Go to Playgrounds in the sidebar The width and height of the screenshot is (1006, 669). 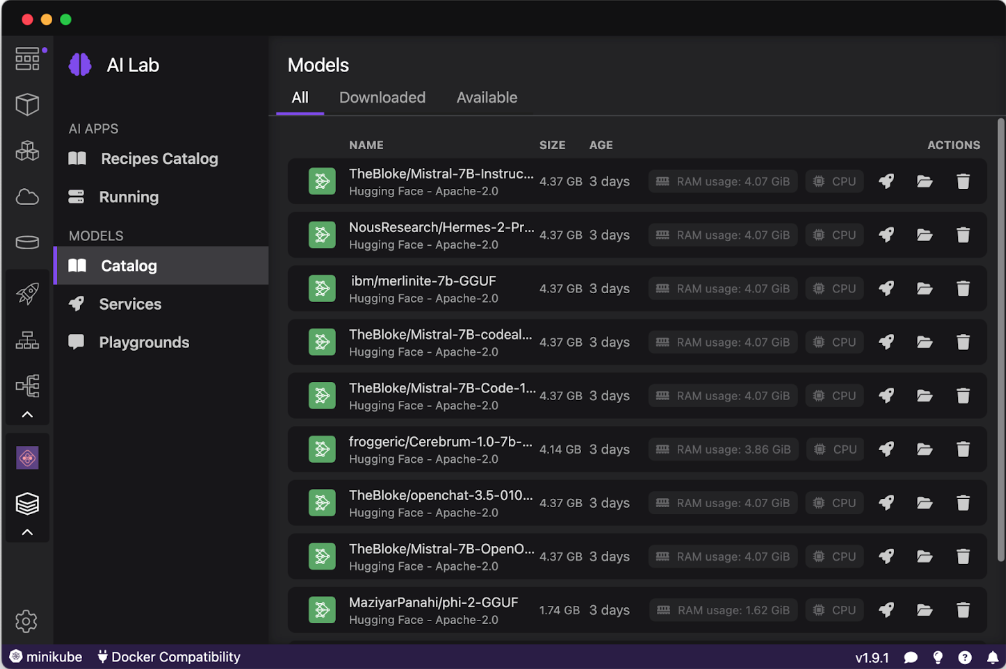[143, 342]
